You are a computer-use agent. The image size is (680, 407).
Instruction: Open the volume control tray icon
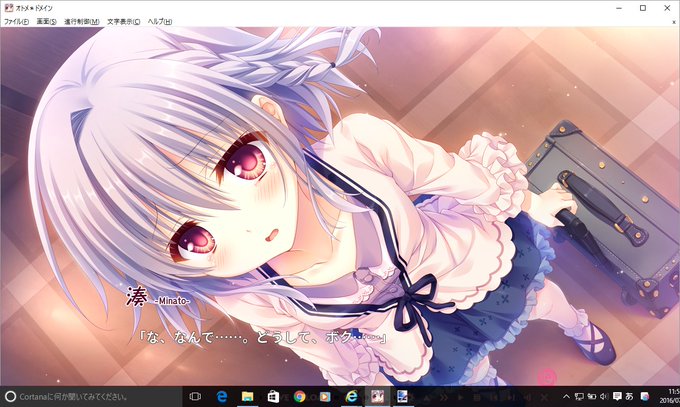(x=604, y=396)
